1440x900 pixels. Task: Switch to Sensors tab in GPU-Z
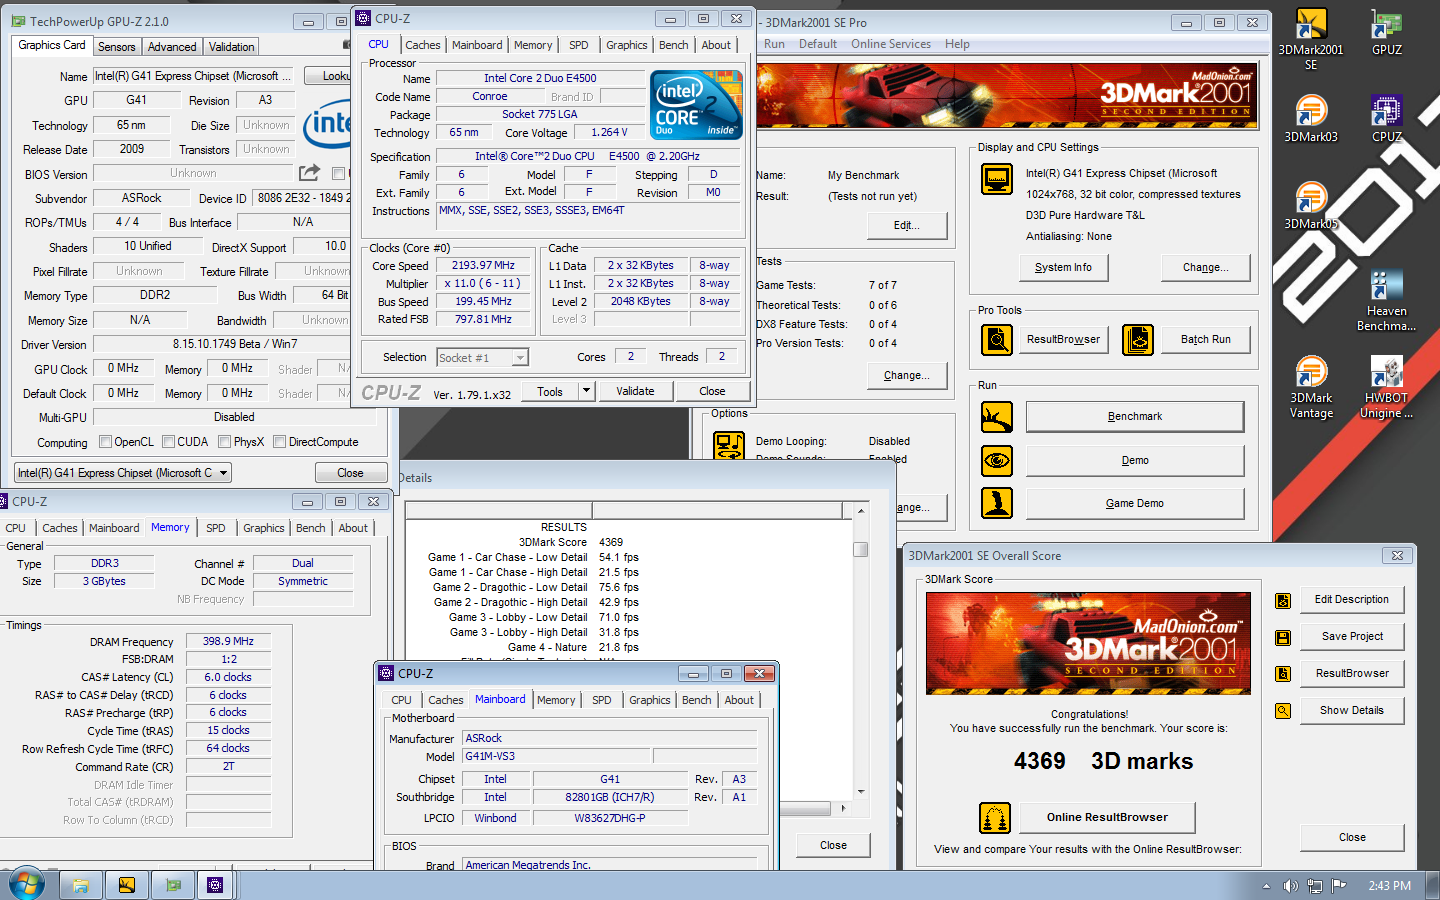coord(116,47)
